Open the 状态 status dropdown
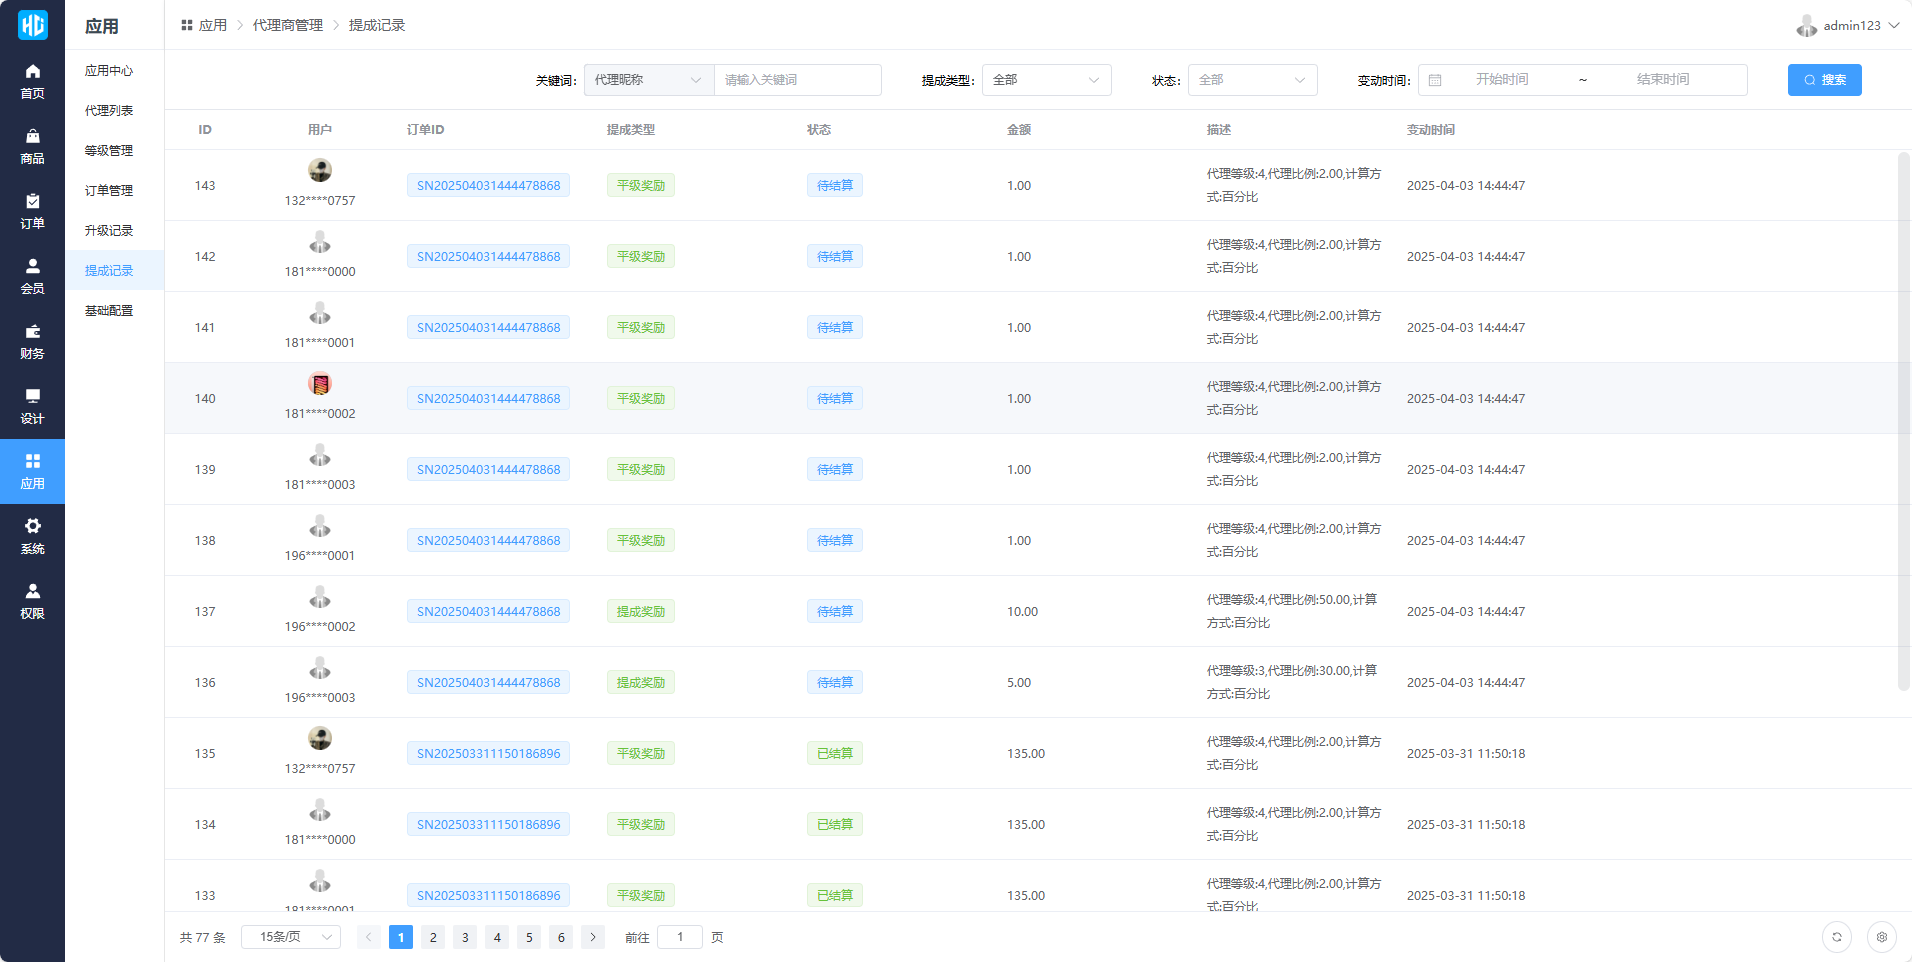 click(1252, 80)
